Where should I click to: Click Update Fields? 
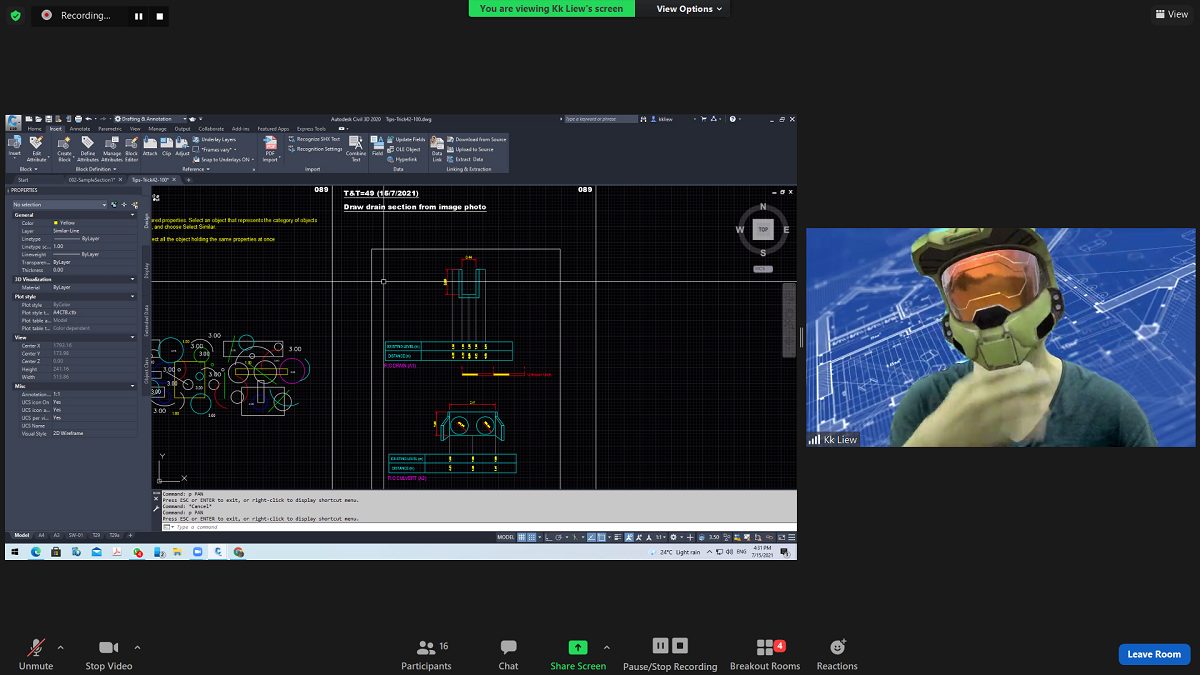click(x=406, y=139)
